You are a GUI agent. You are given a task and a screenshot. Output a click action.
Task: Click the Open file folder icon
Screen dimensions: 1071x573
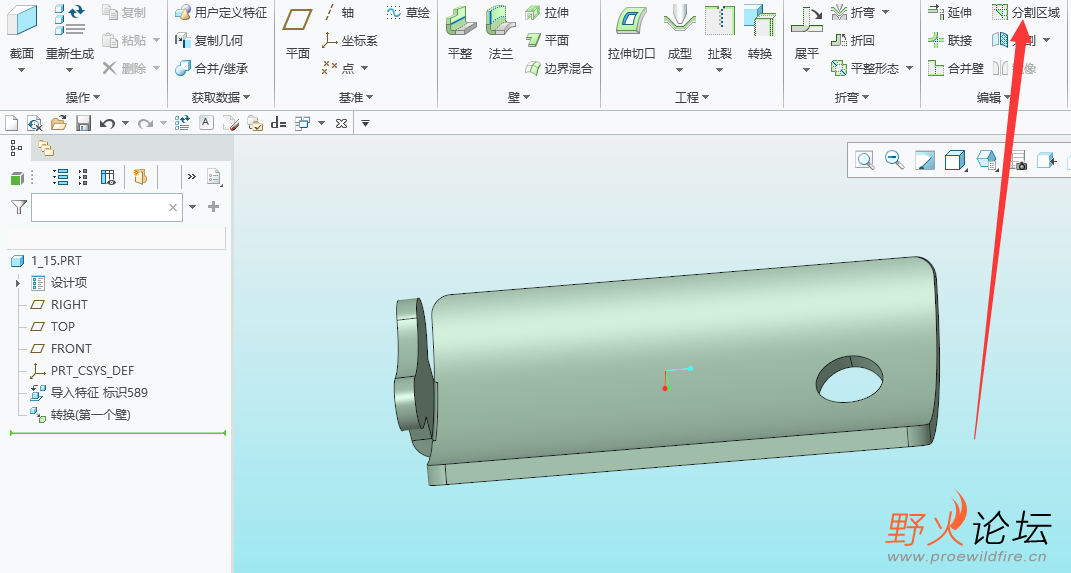[x=59, y=123]
